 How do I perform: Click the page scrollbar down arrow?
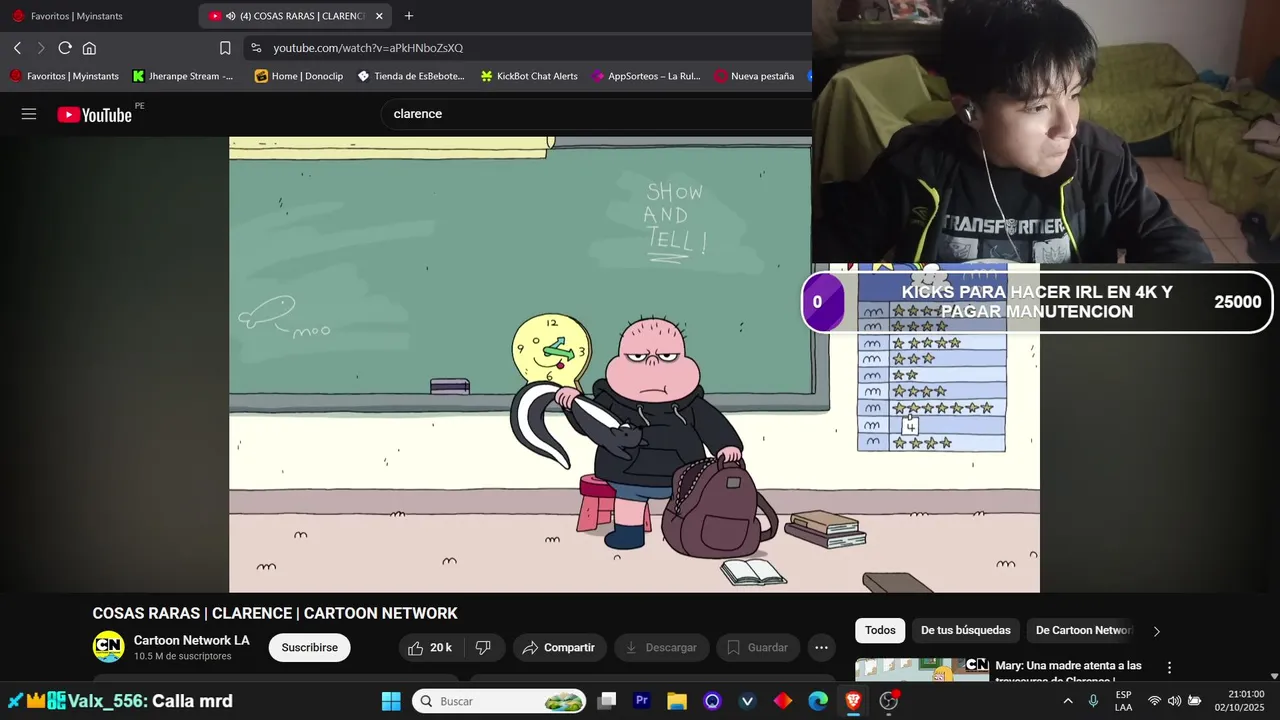pyautogui.click(x=1273, y=676)
